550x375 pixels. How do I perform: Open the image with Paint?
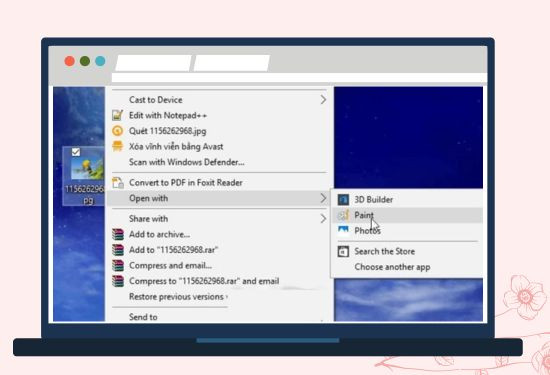pyautogui.click(x=408, y=215)
